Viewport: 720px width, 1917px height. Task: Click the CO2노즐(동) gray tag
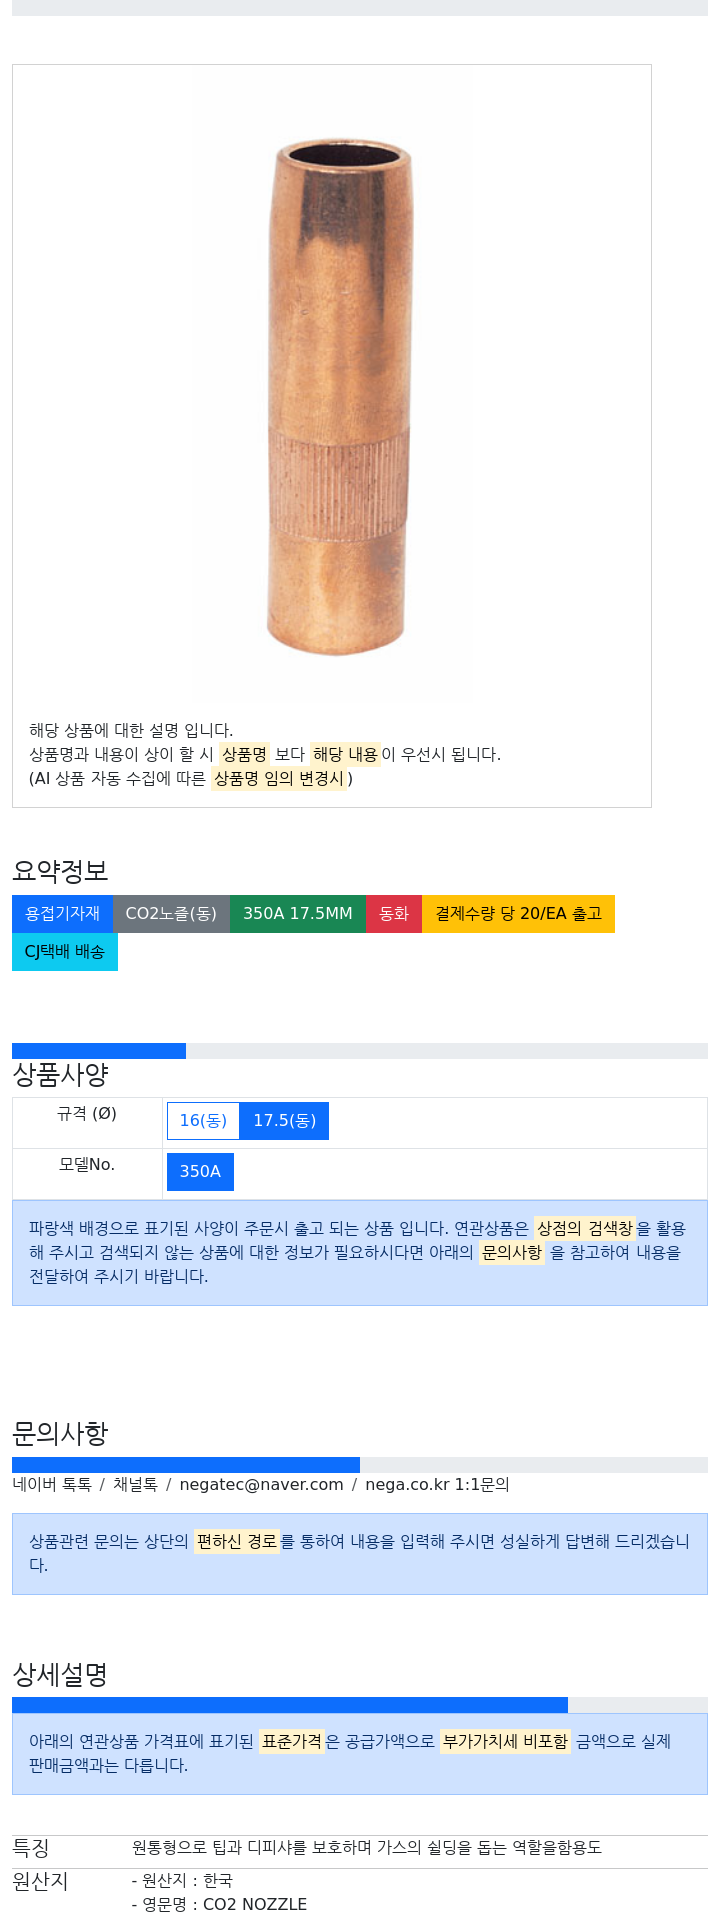pyautogui.click(x=171, y=913)
